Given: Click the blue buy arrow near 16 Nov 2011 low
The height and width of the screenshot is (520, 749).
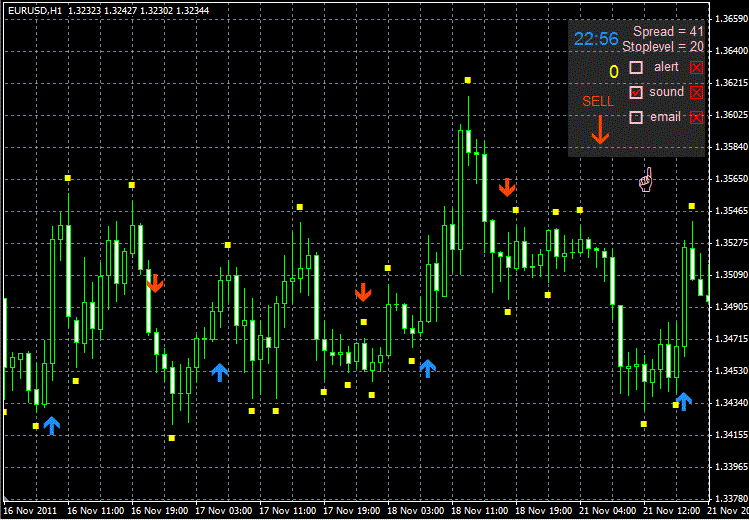Looking at the screenshot, I should (x=52, y=425).
